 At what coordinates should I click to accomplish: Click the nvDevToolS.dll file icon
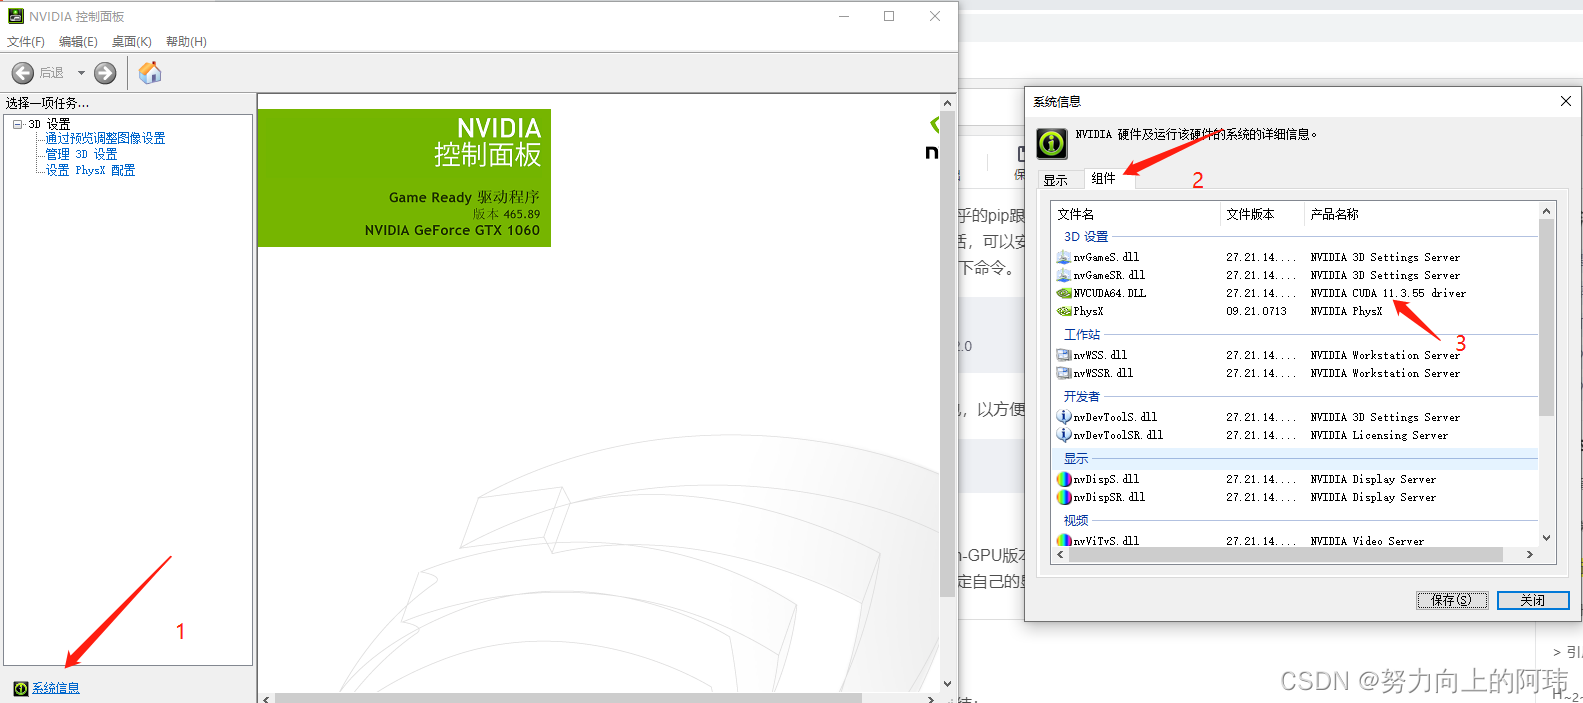click(1064, 417)
